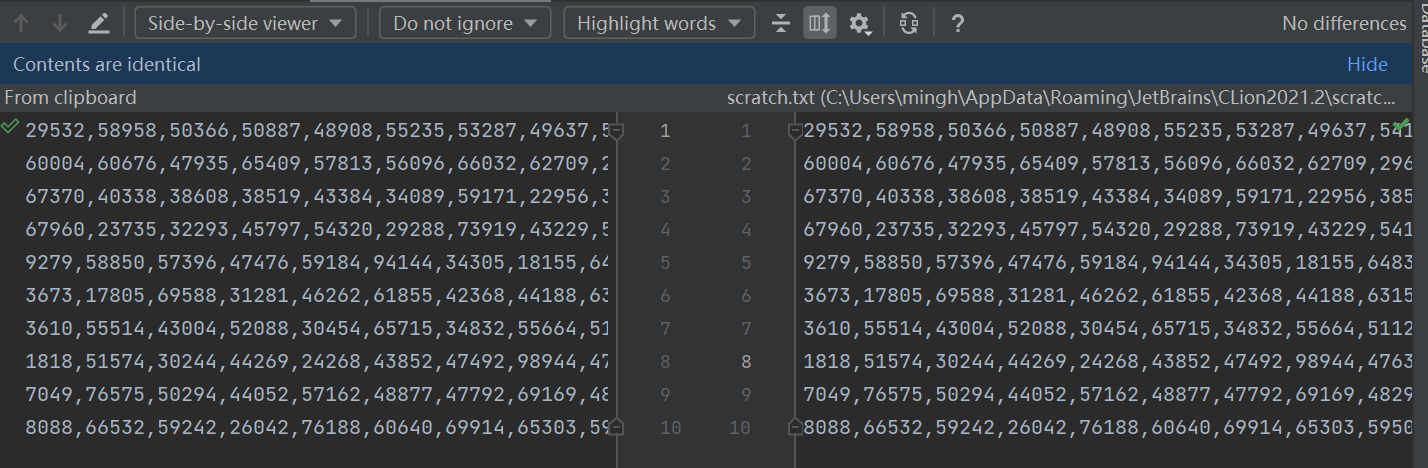1428x468 pixels.
Task: Click right pane line starting 67370,40338
Action: pos(1107,197)
